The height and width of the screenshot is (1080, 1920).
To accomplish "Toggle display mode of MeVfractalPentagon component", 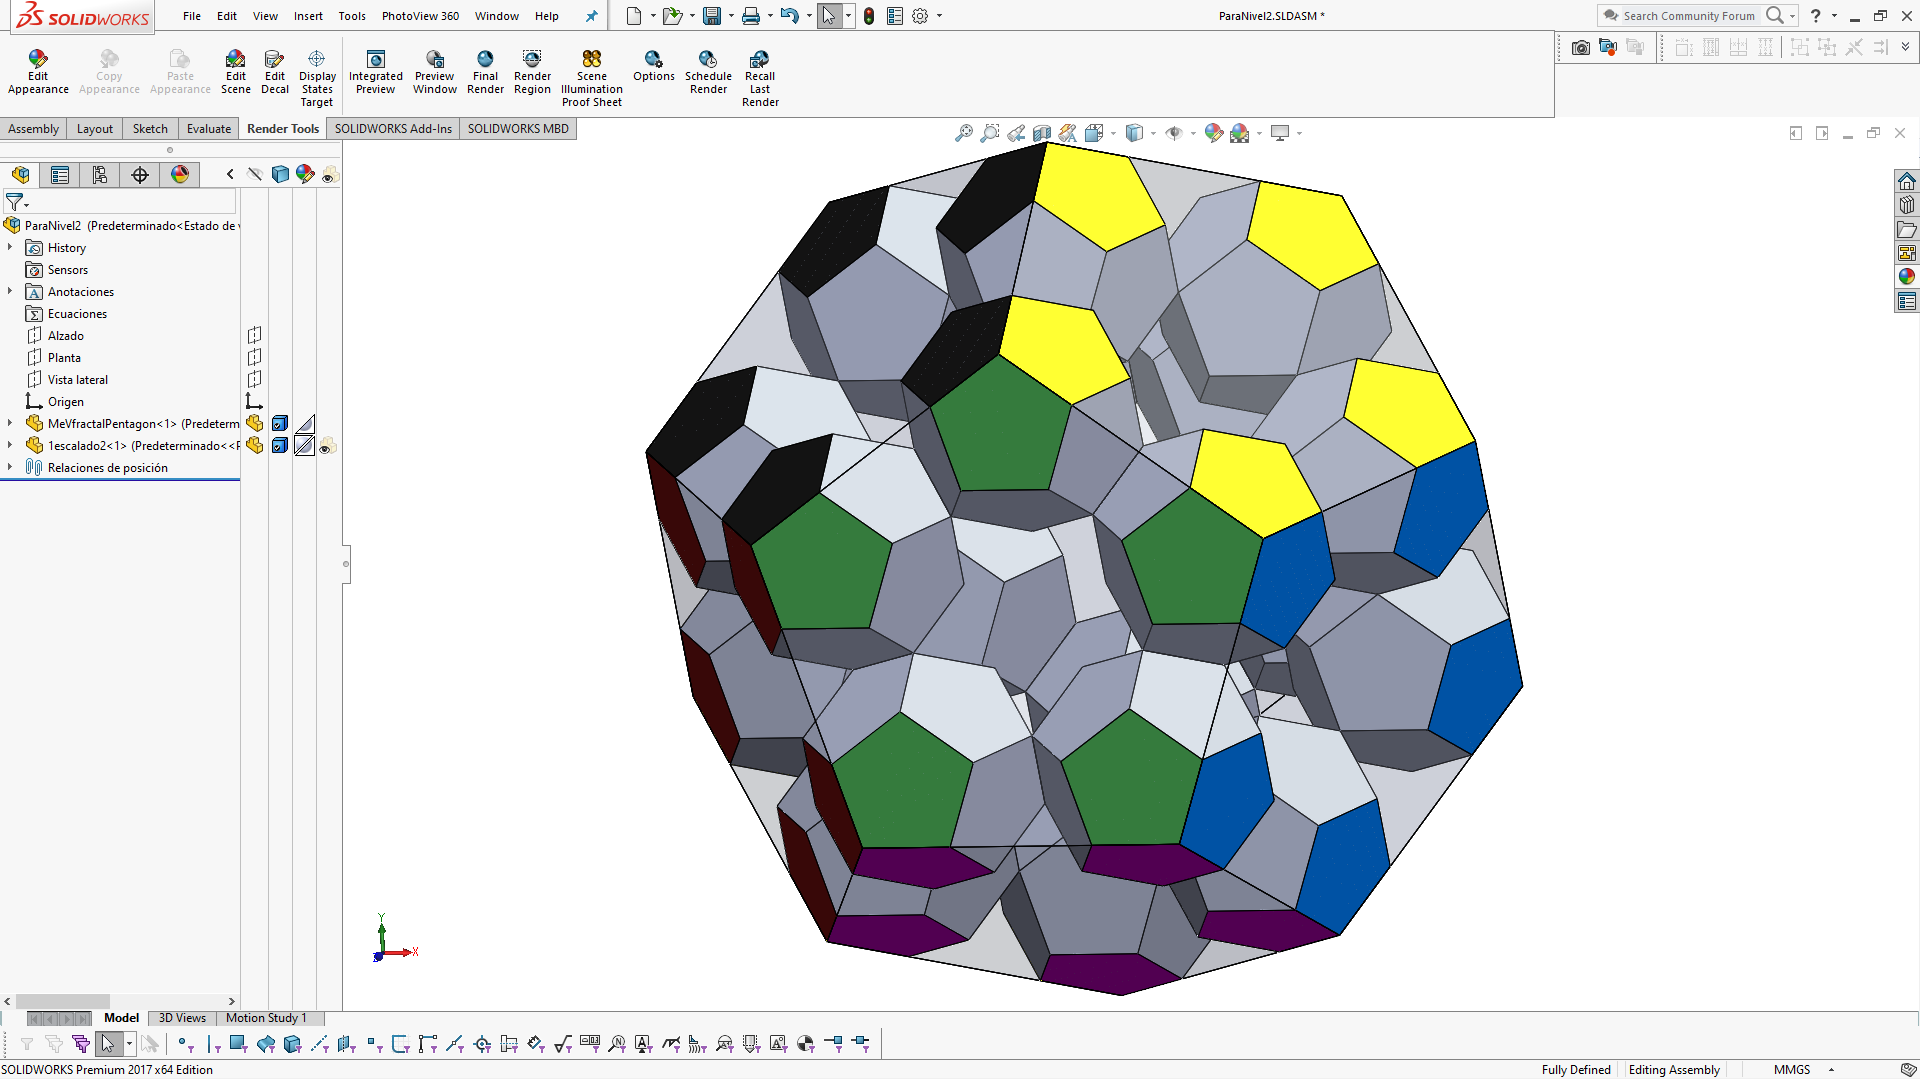I will (x=280, y=424).
